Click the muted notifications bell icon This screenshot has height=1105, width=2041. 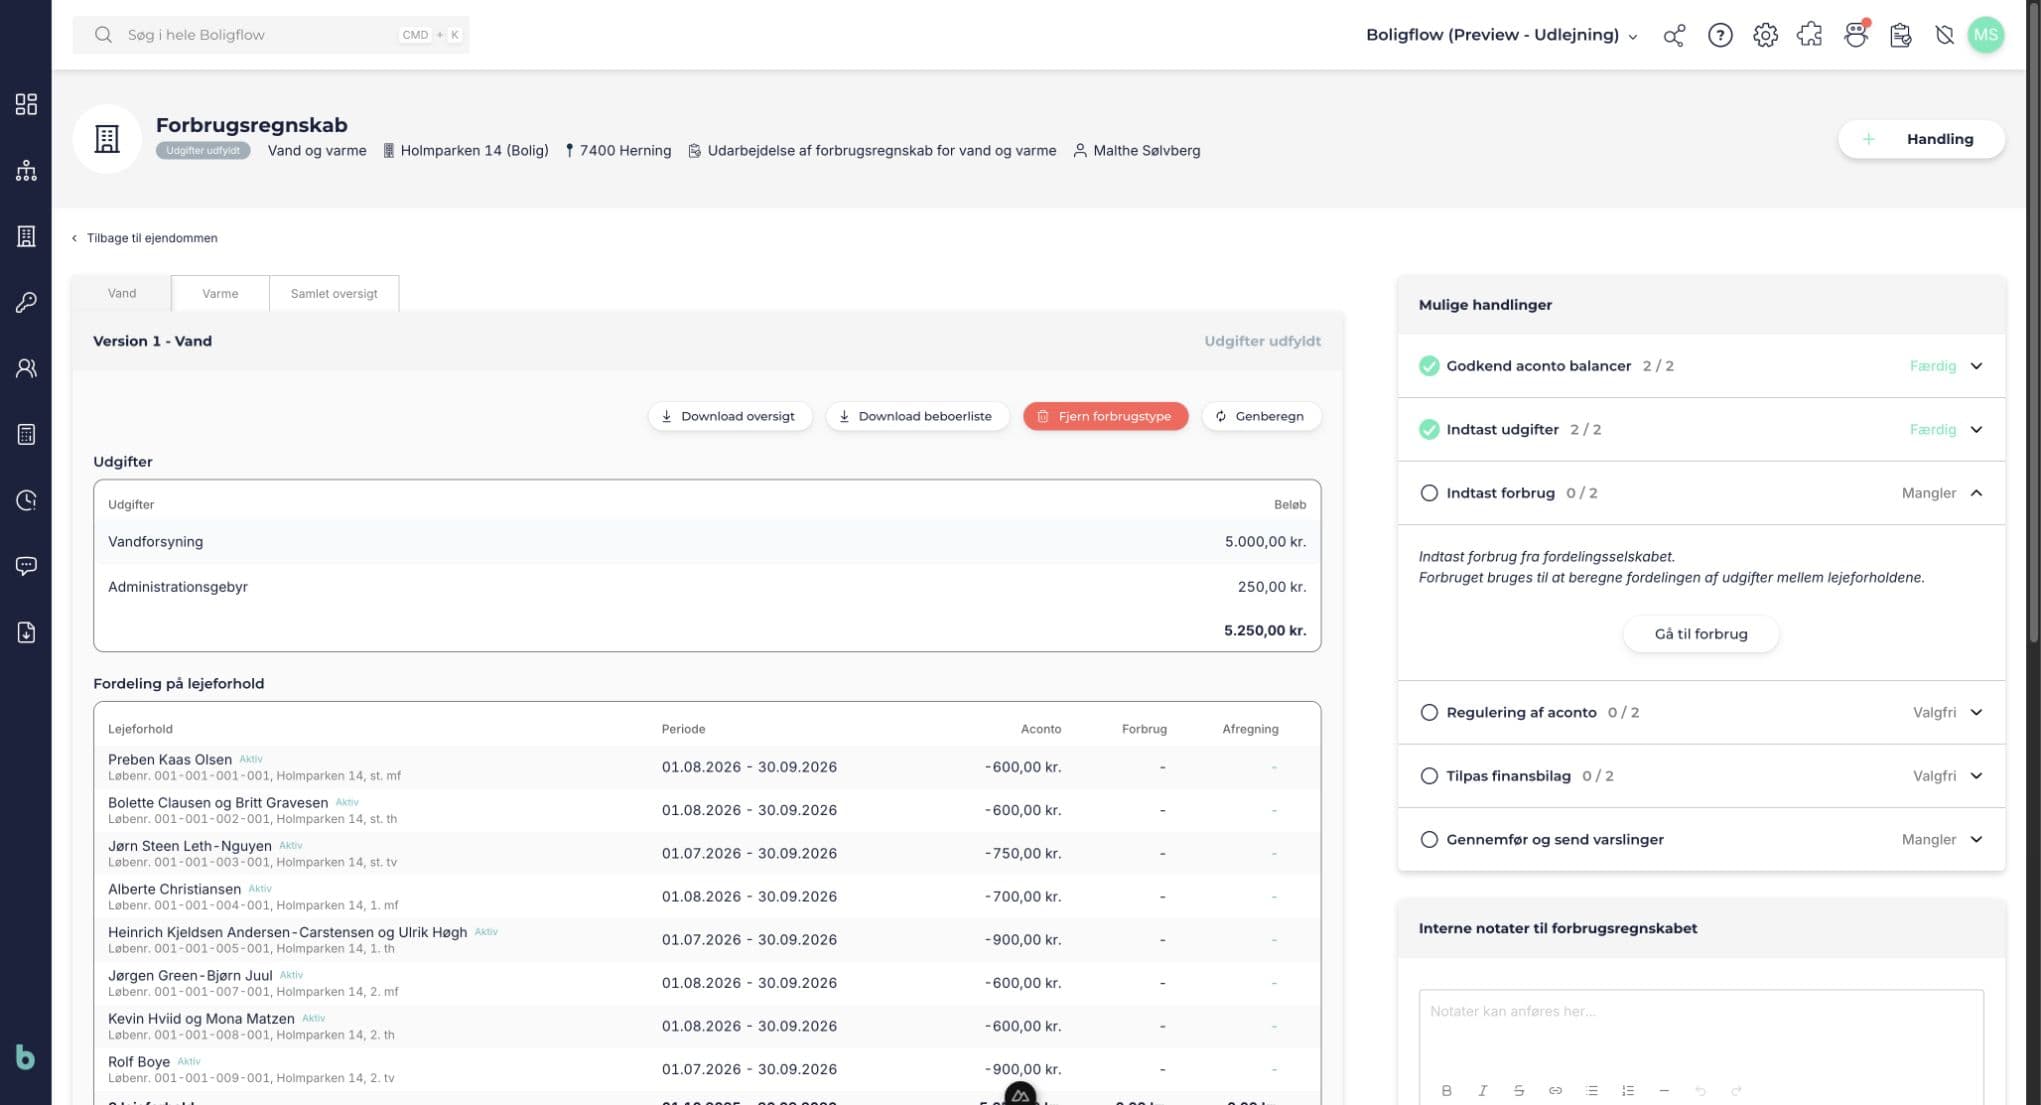coord(1944,35)
